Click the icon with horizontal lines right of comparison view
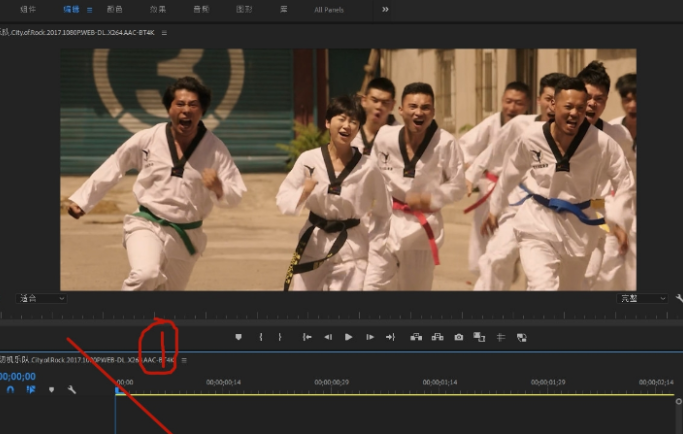The height and width of the screenshot is (434, 683). (501, 337)
